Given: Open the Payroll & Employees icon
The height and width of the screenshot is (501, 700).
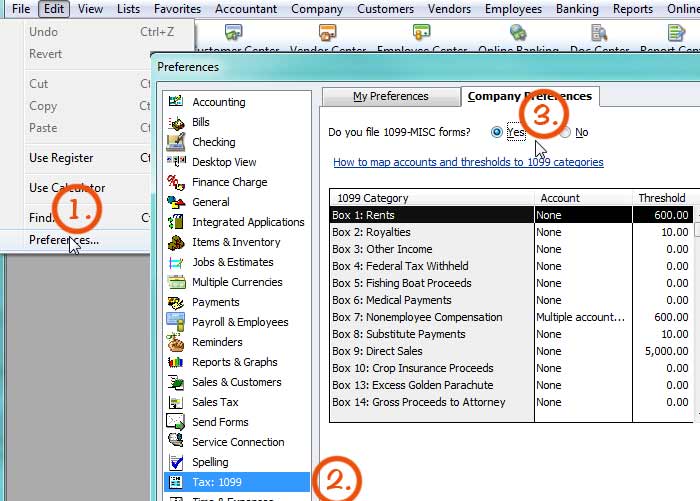Looking at the screenshot, I should [176, 322].
